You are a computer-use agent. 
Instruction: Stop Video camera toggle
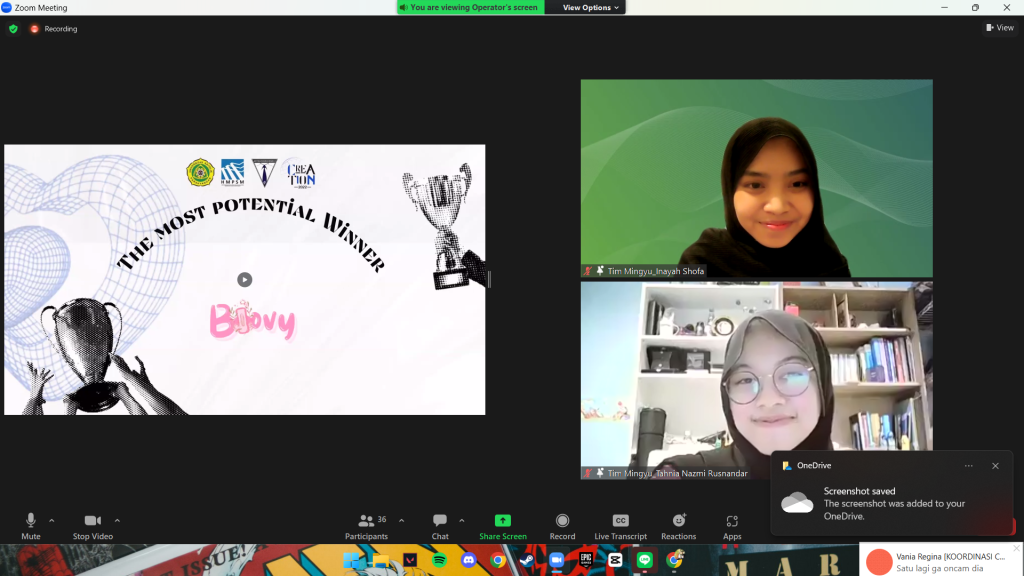pos(93,524)
